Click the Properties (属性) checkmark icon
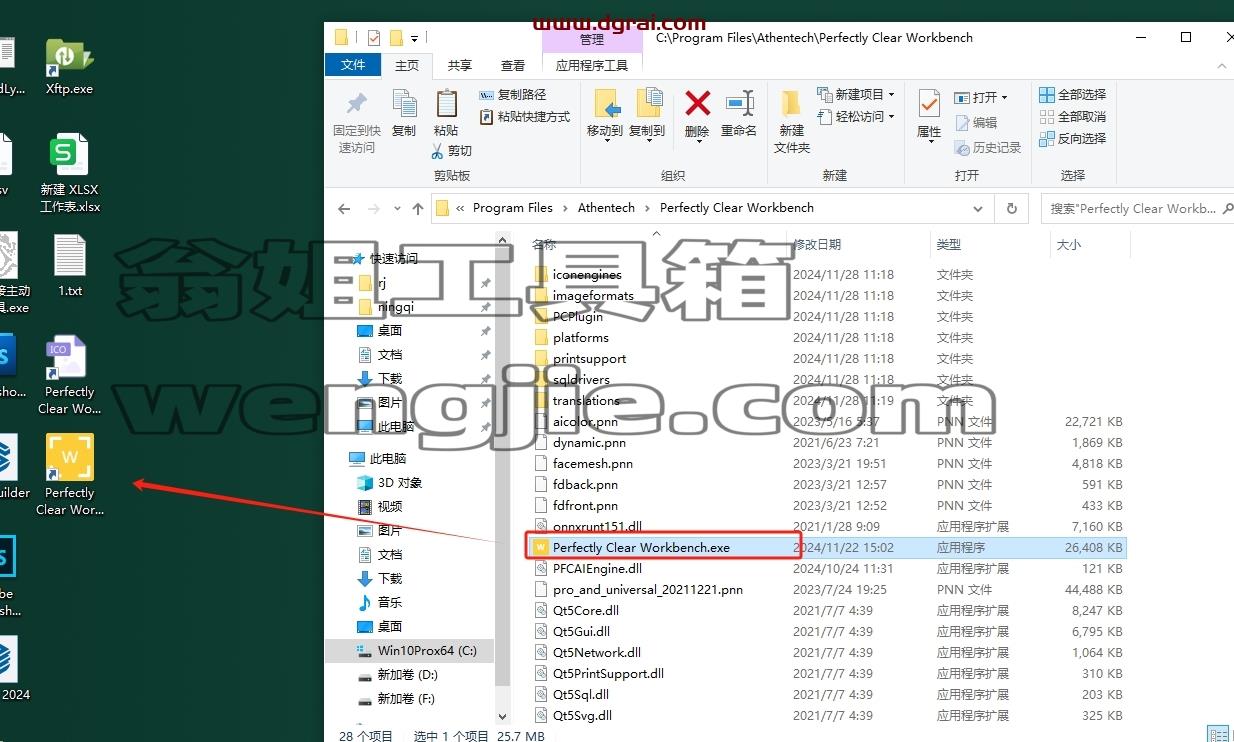The image size is (1234, 742). tap(929, 104)
